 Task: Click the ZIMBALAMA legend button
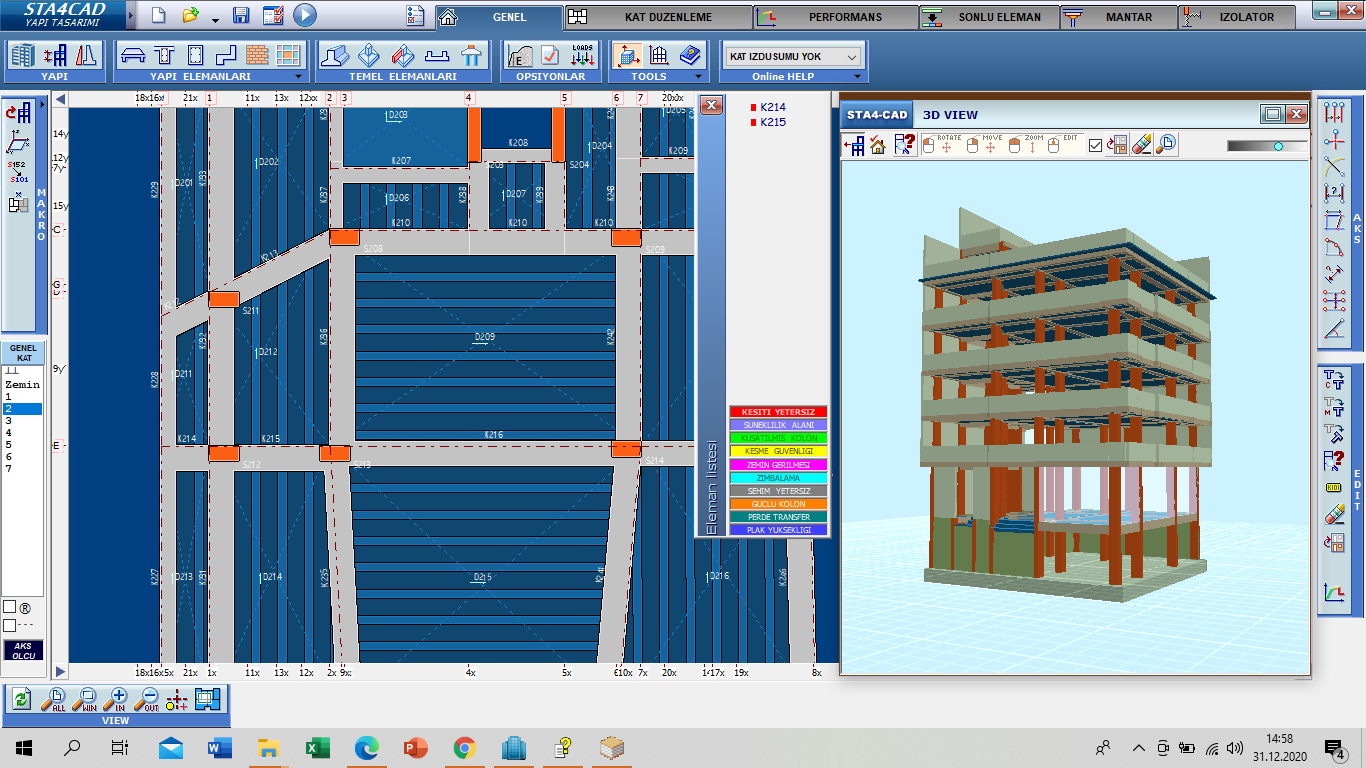(778, 478)
